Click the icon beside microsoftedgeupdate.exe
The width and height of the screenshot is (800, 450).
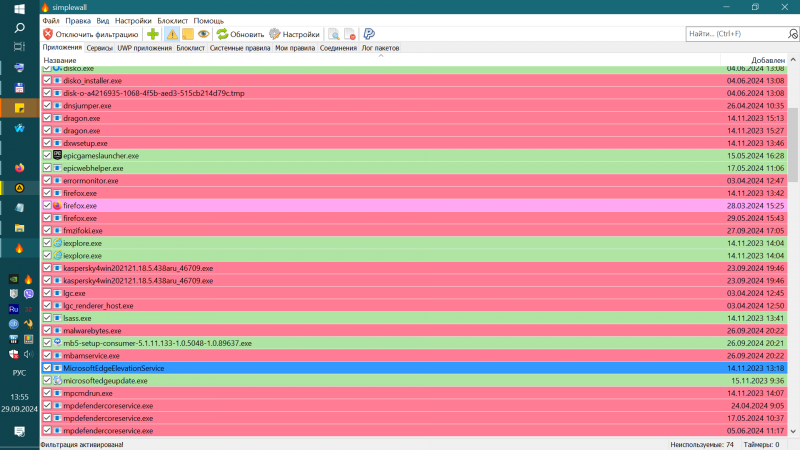click(x=58, y=380)
